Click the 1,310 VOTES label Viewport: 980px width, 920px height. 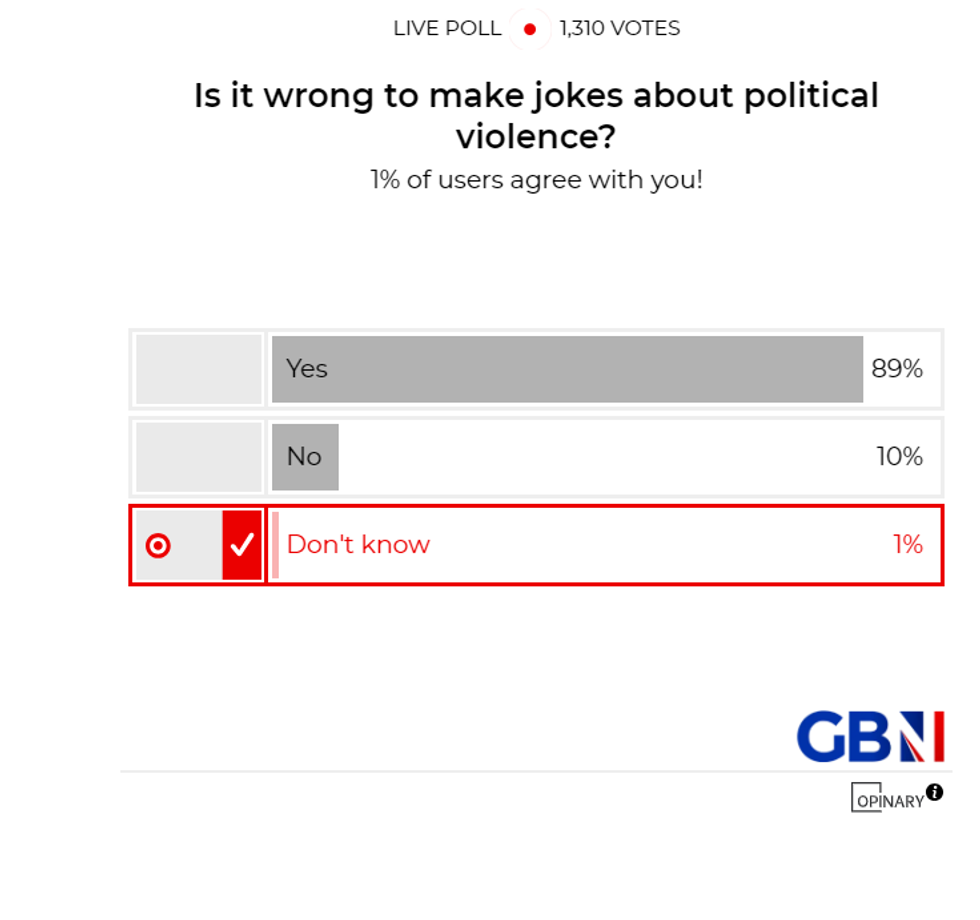pyautogui.click(x=618, y=29)
